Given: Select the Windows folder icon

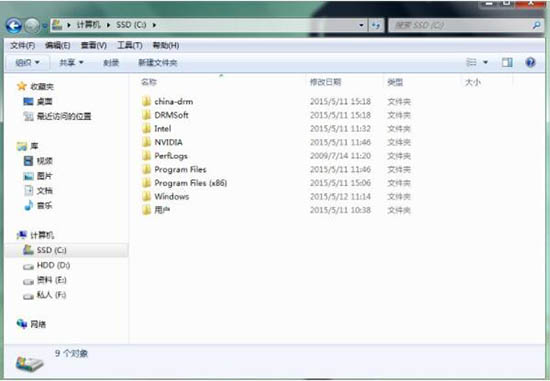Looking at the screenshot, I should coord(146,196).
